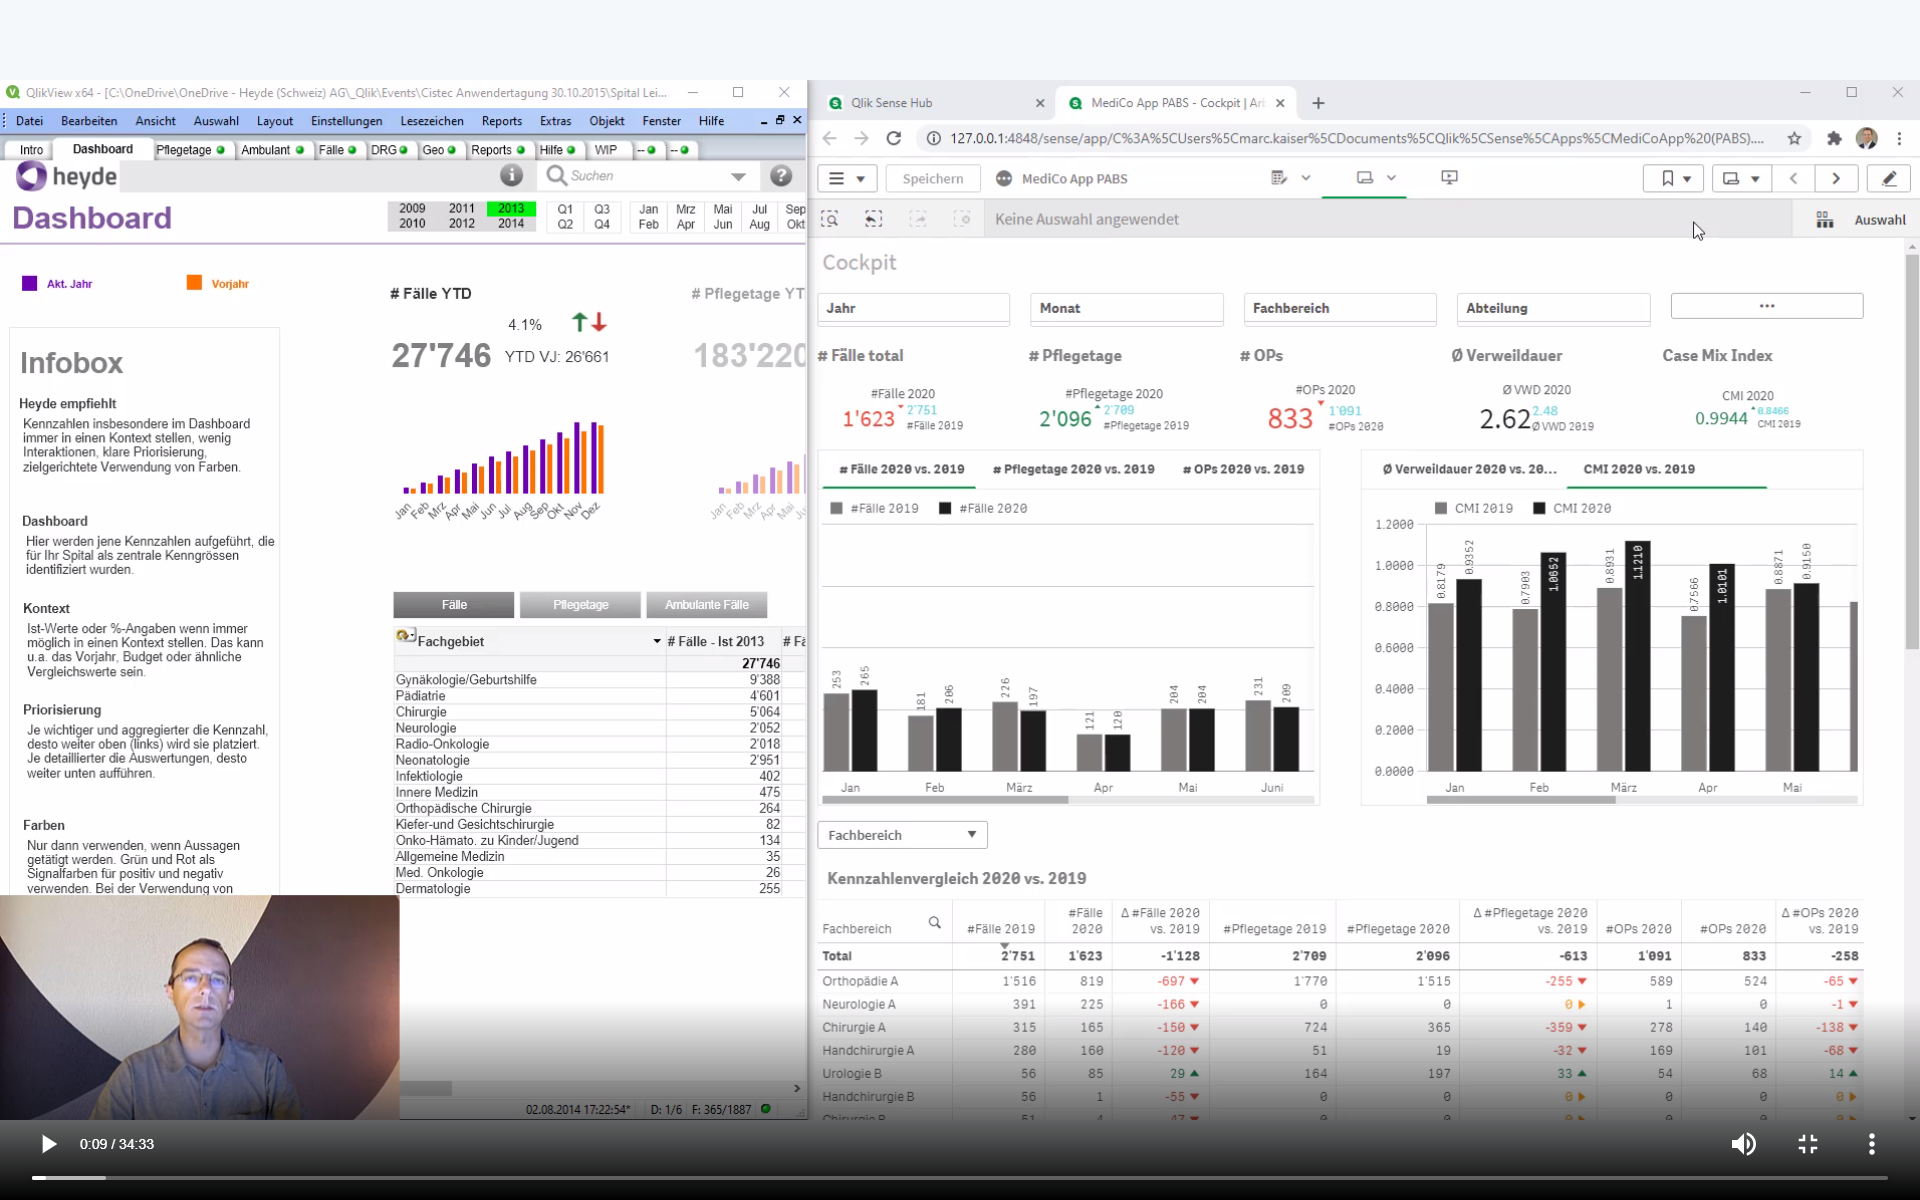
Task: Open Lesezeichen menu in QlikView
Action: pos(432,121)
